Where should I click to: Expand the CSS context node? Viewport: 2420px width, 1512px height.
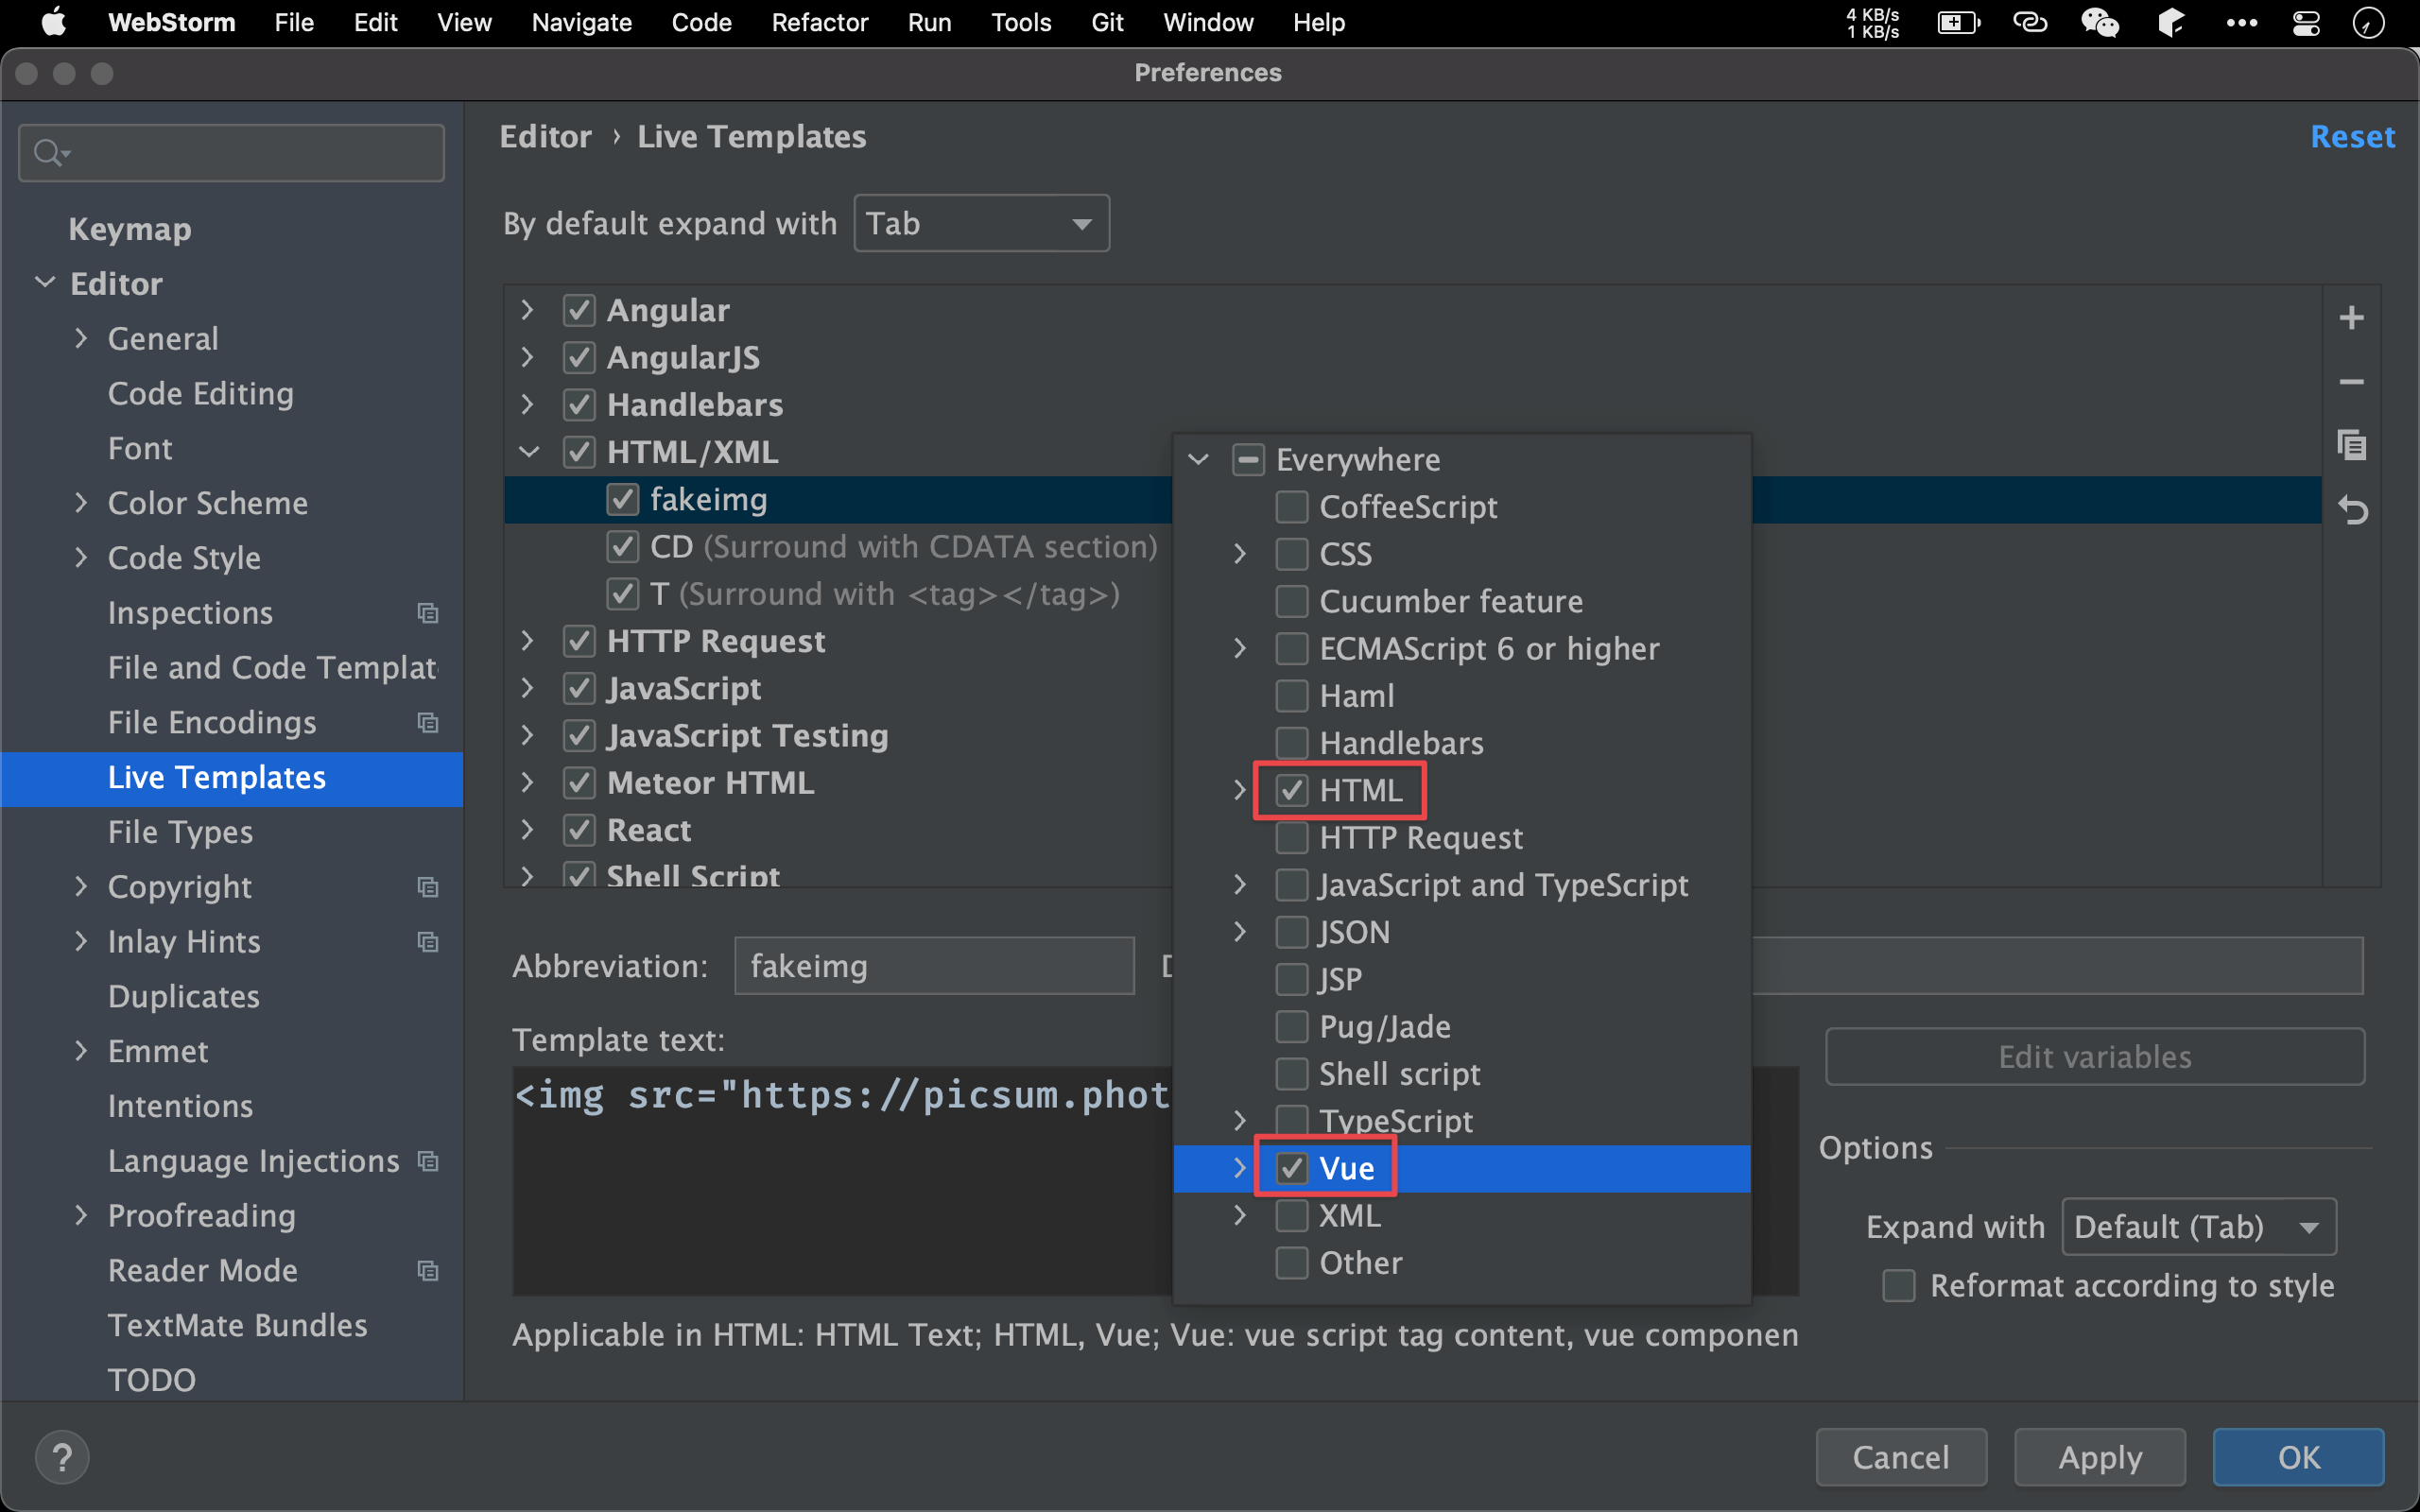pos(1239,554)
